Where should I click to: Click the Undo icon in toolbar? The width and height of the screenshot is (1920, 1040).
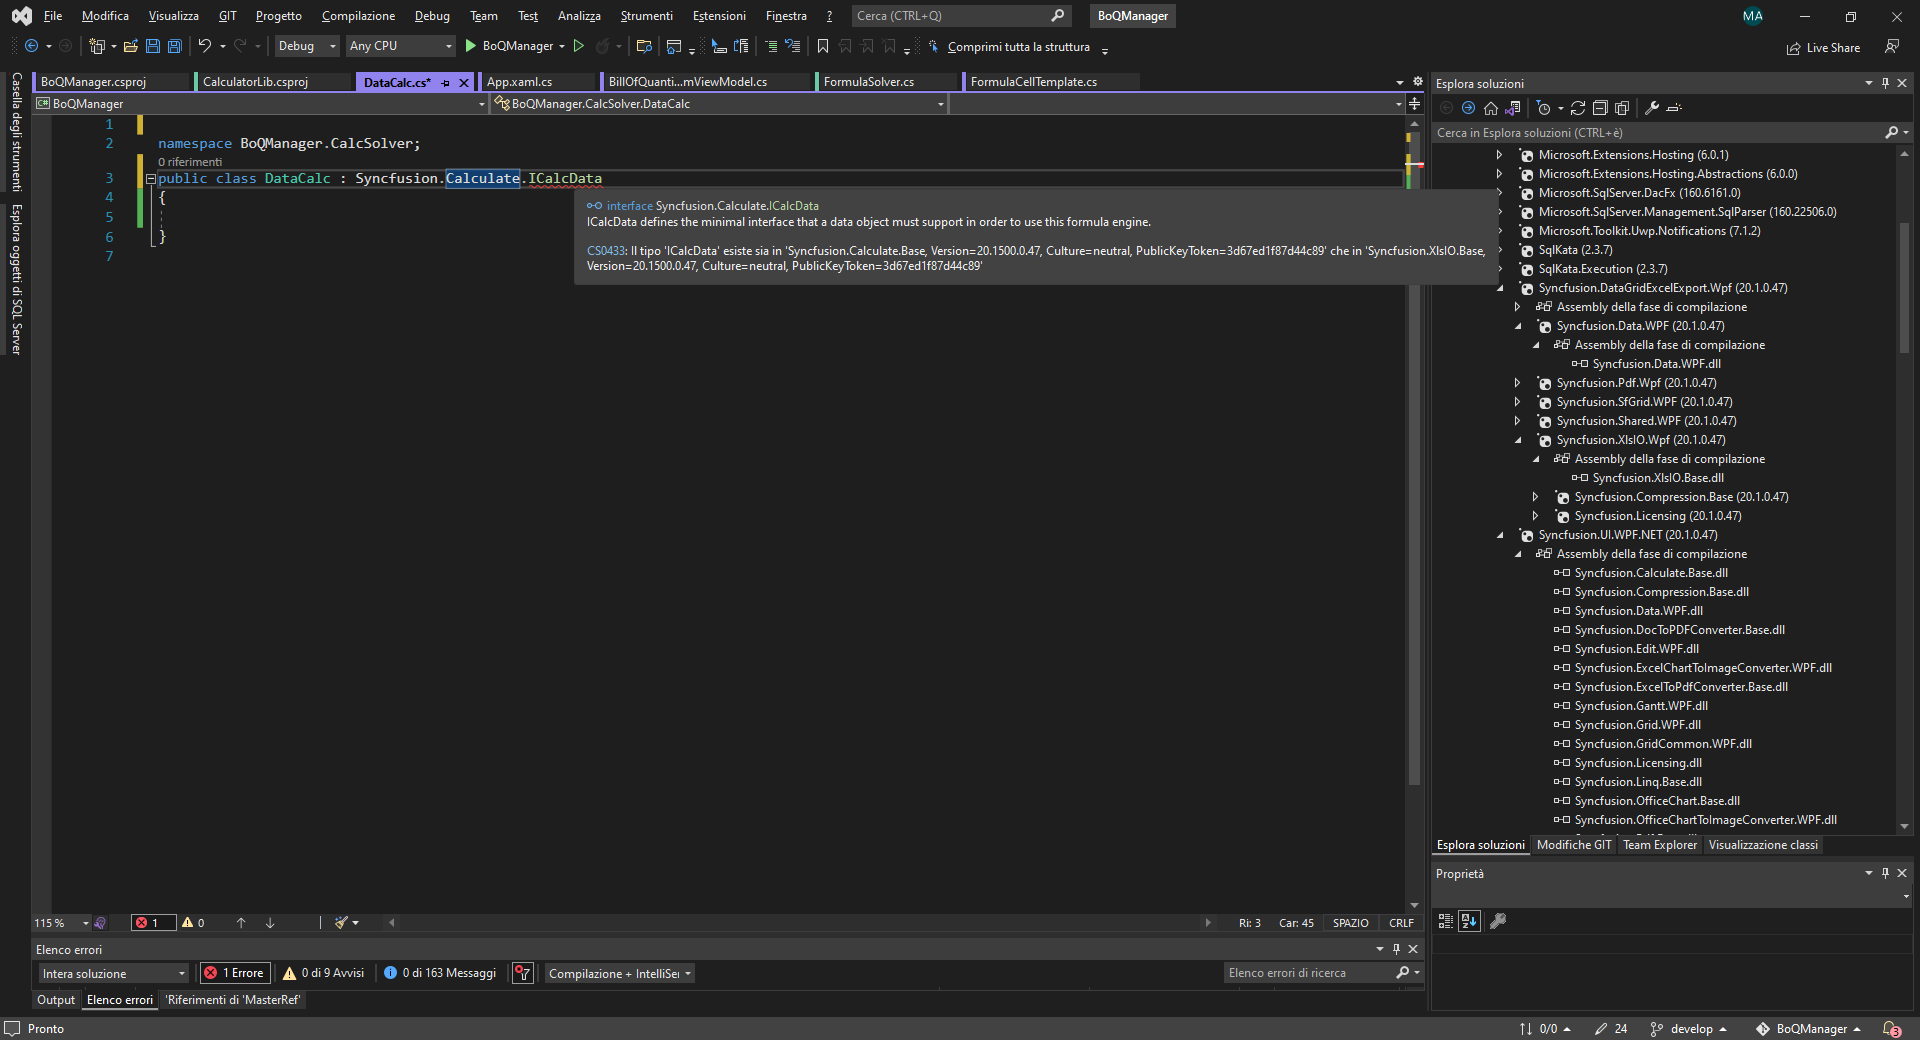tap(205, 46)
